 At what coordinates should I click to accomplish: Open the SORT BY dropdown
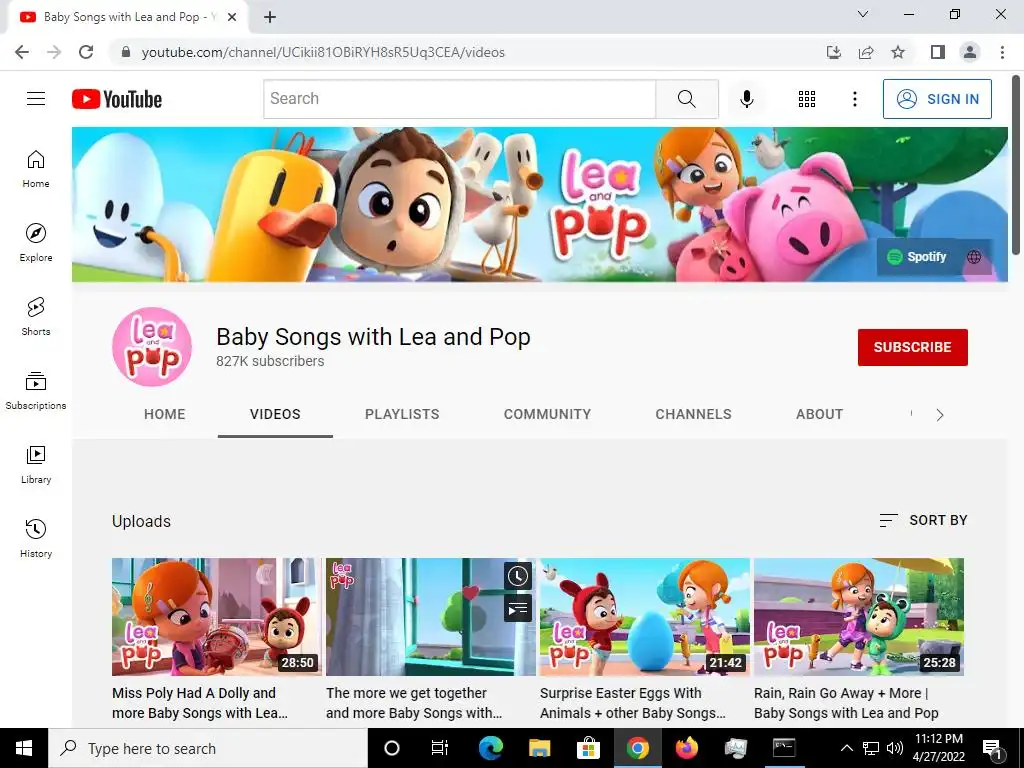[x=923, y=520]
